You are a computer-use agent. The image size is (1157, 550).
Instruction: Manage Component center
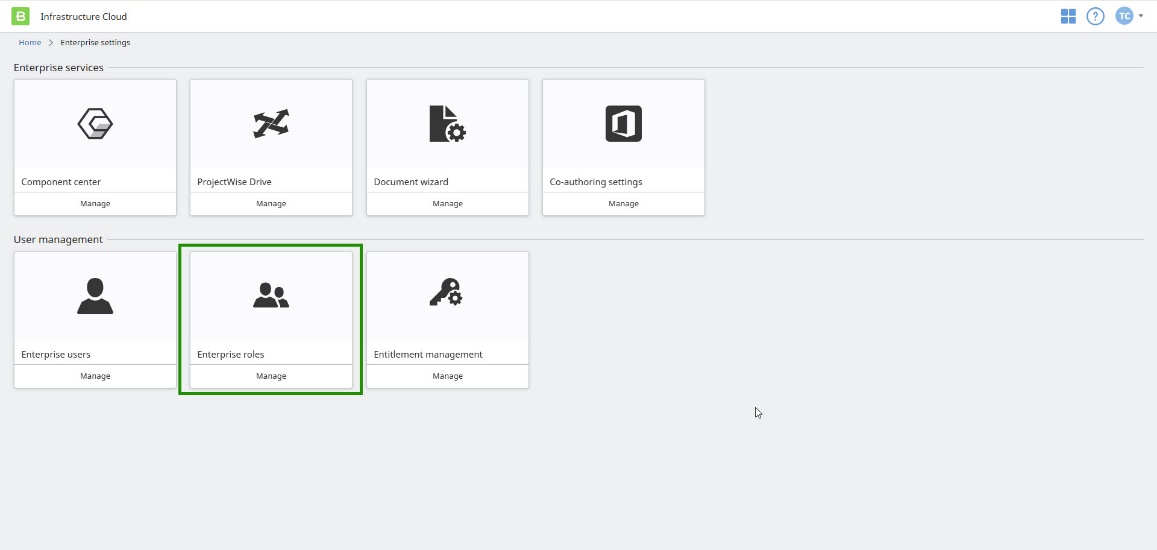pos(95,204)
